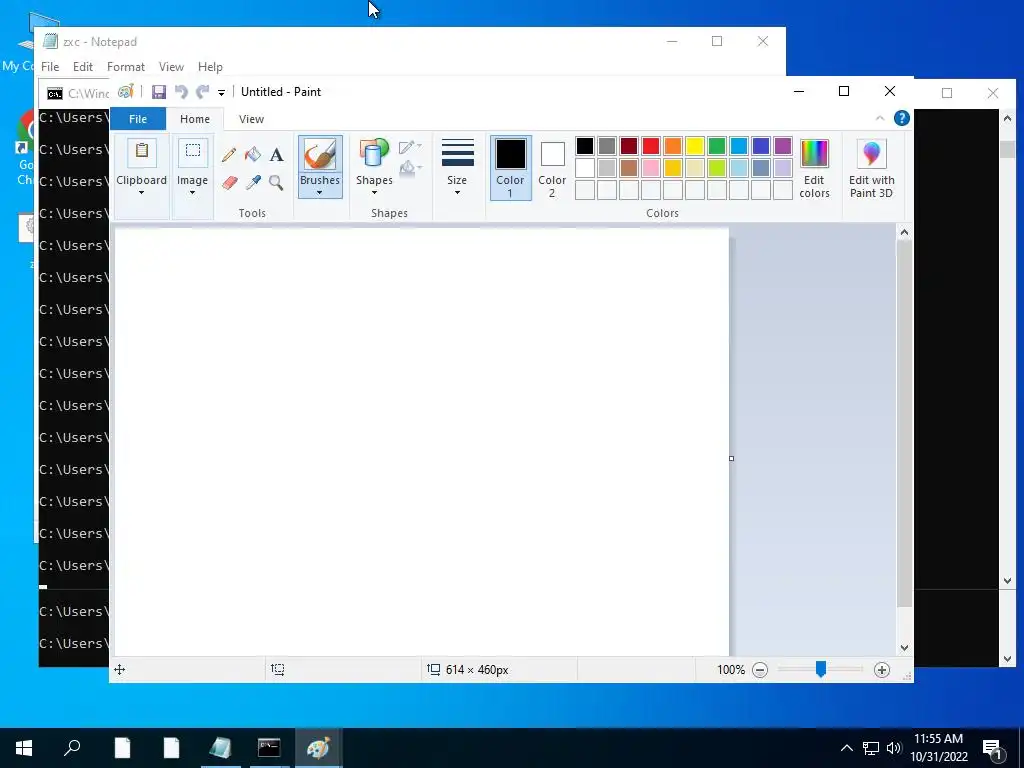The image size is (1024, 768).
Task: Click the taskbar Search magnifier icon
Action: tap(72, 748)
